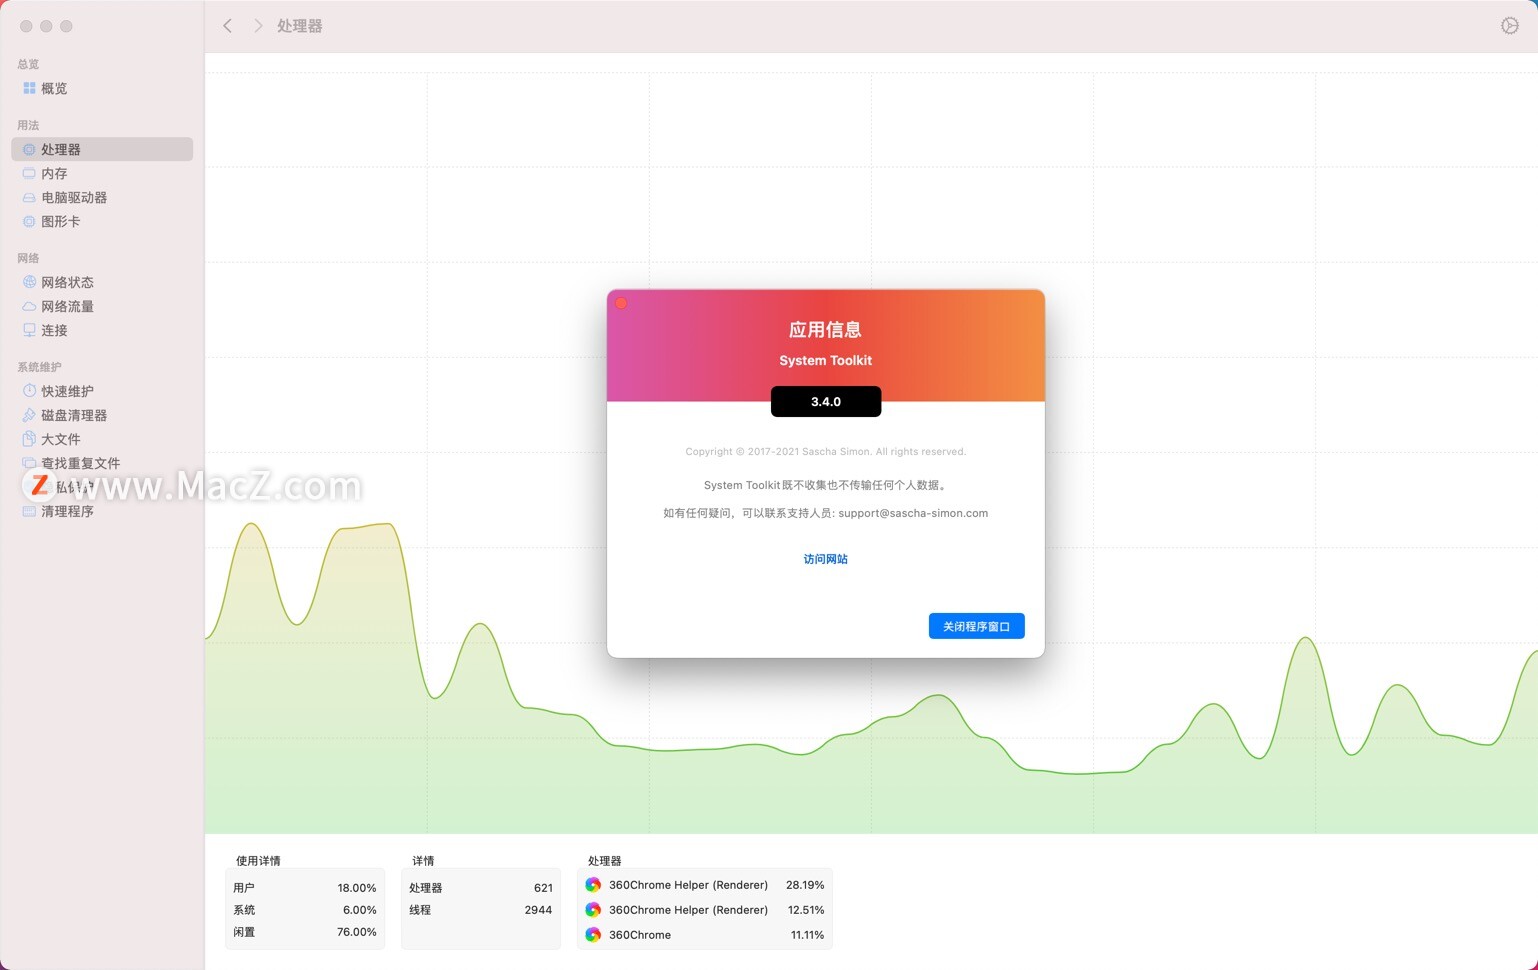Click the 处理器 621 detail row

[481, 888]
